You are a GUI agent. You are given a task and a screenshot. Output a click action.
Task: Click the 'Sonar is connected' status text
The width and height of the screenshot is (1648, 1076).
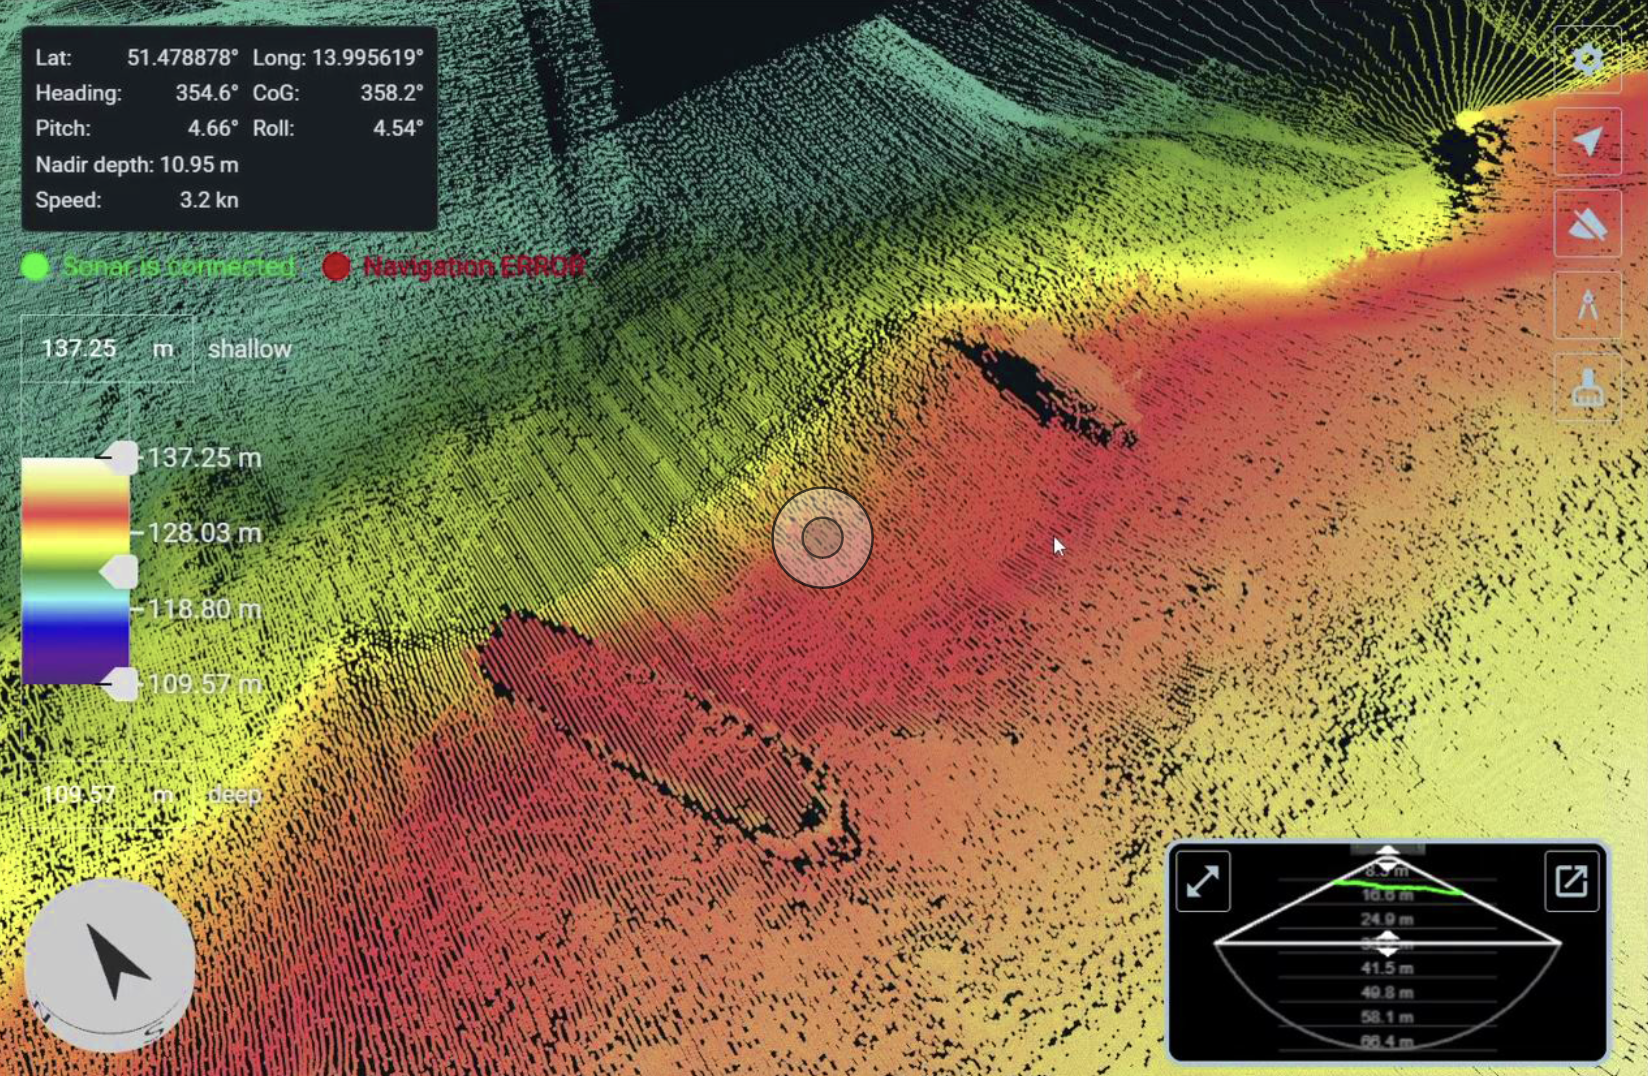tap(179, 266)
